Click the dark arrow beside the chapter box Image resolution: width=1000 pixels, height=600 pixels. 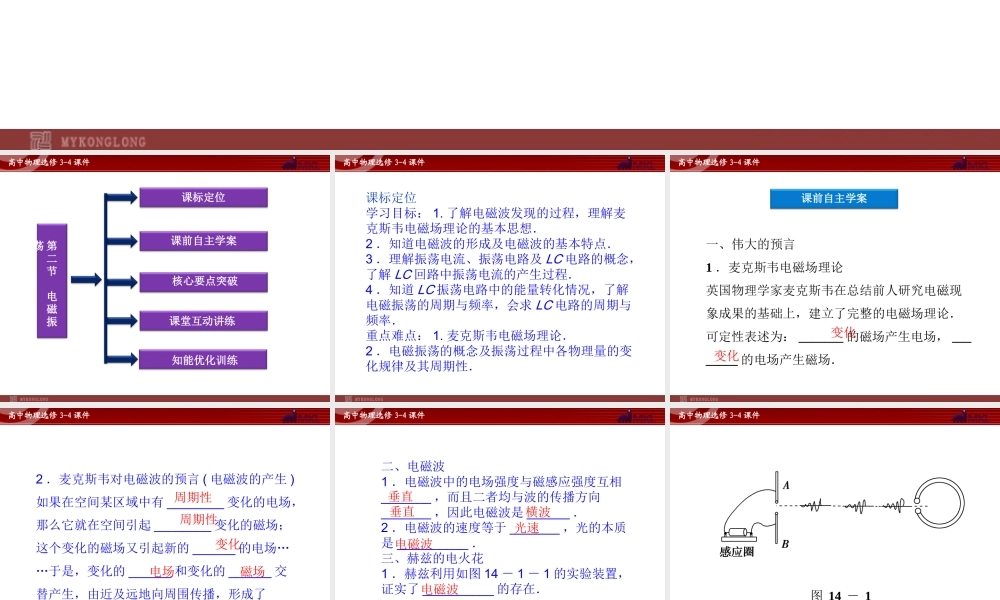coord(84,279)
